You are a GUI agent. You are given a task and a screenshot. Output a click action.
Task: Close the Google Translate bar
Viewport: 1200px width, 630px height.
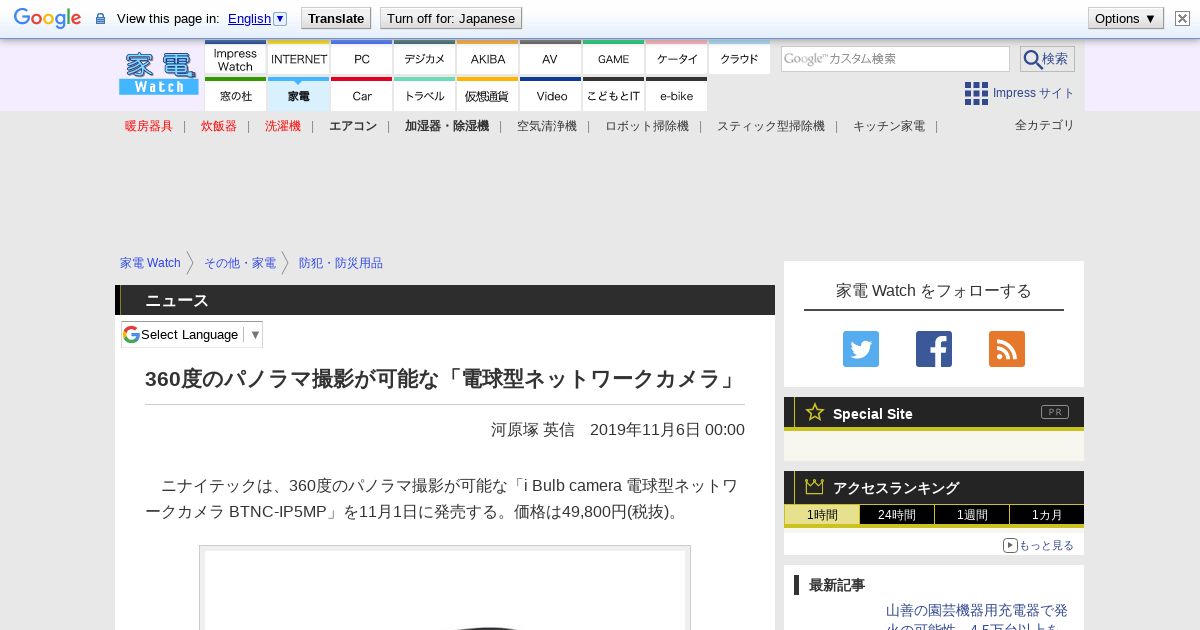(x=1182, y=18)
